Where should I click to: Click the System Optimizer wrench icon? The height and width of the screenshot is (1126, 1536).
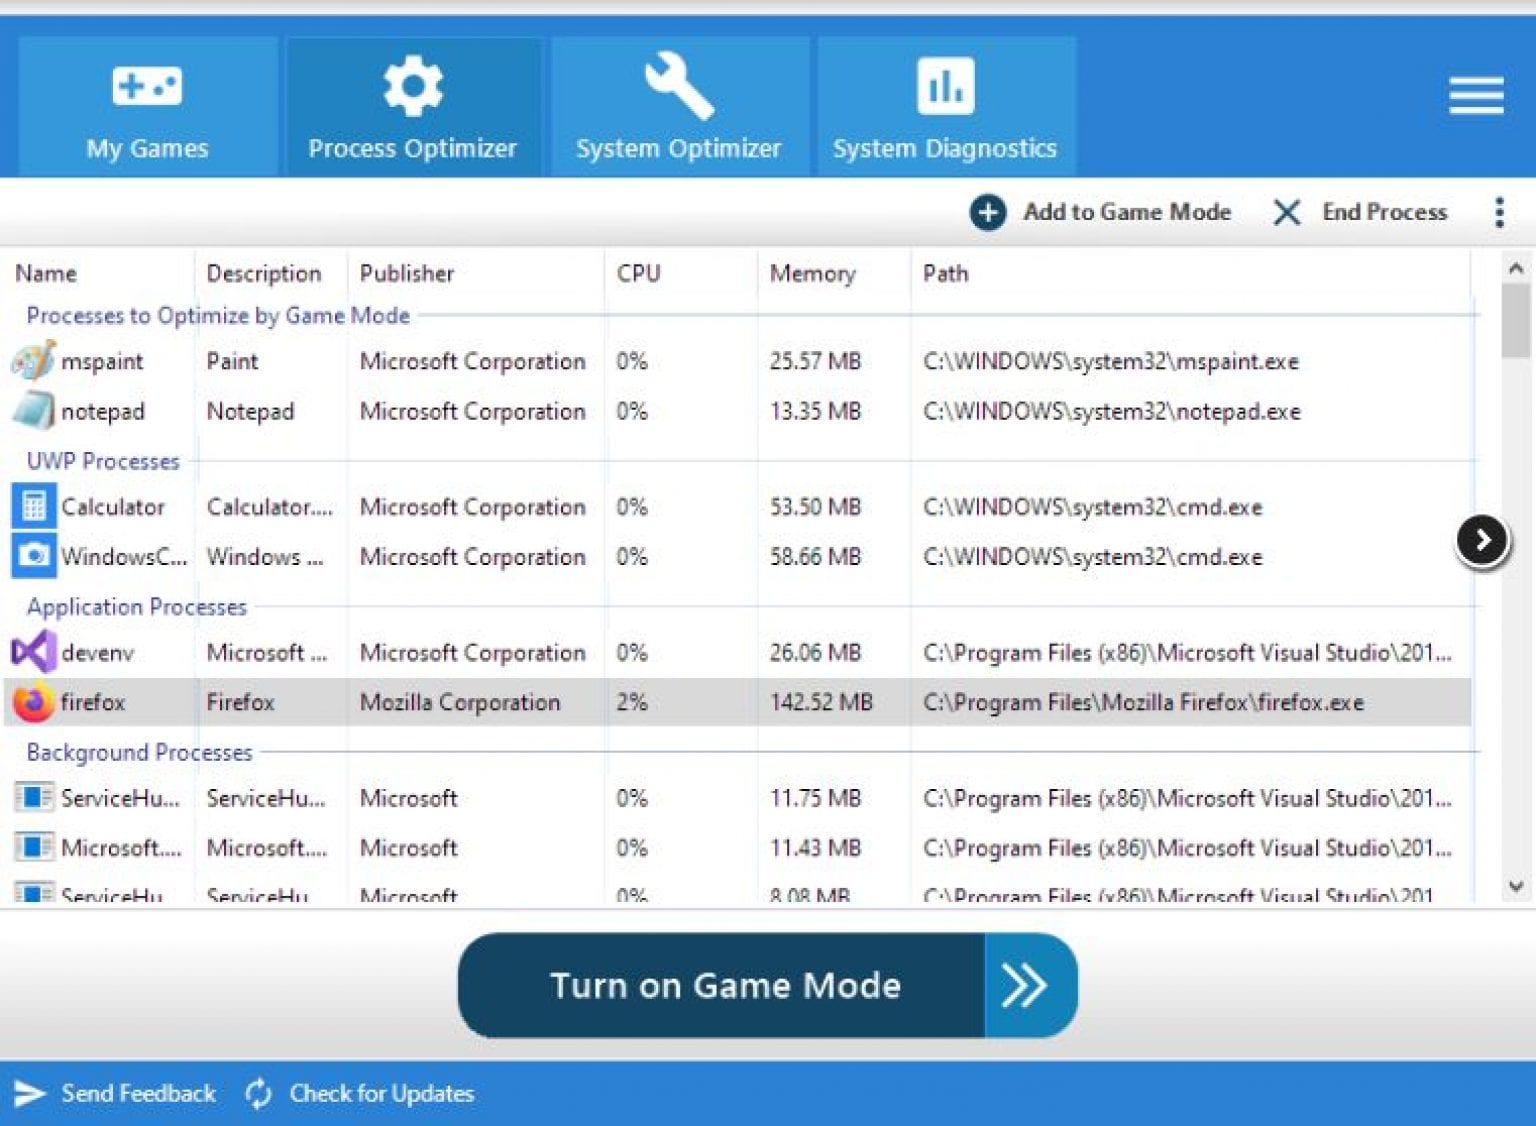679,85
